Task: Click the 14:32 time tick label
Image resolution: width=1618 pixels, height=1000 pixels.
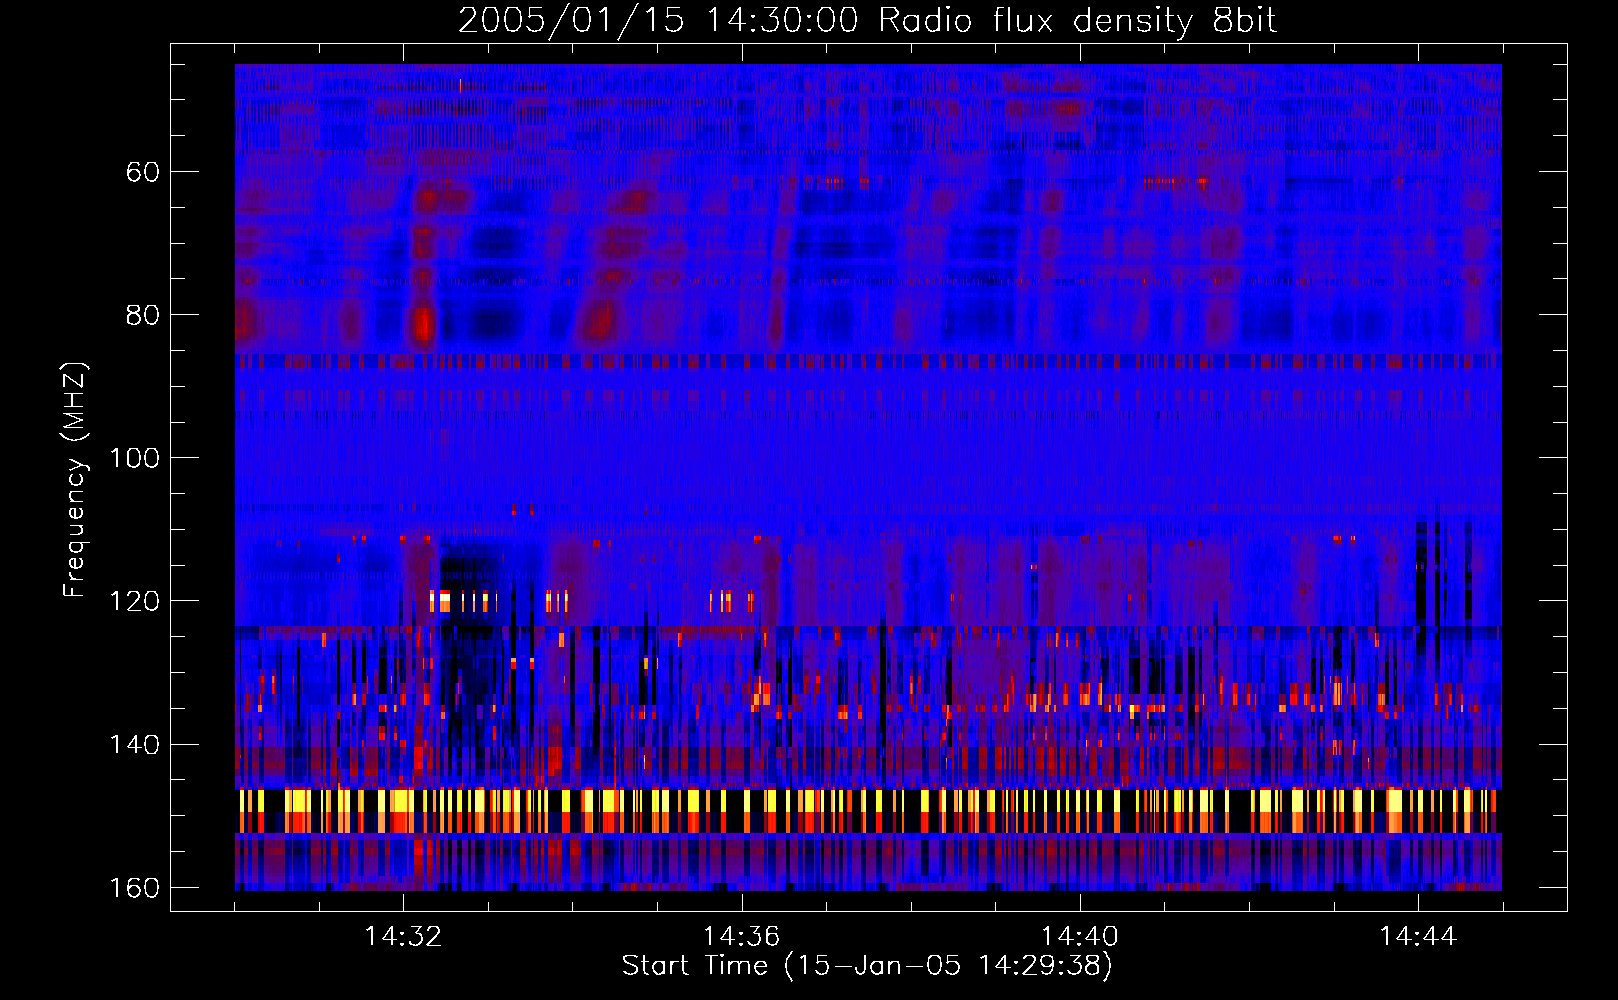Action: 404,937
